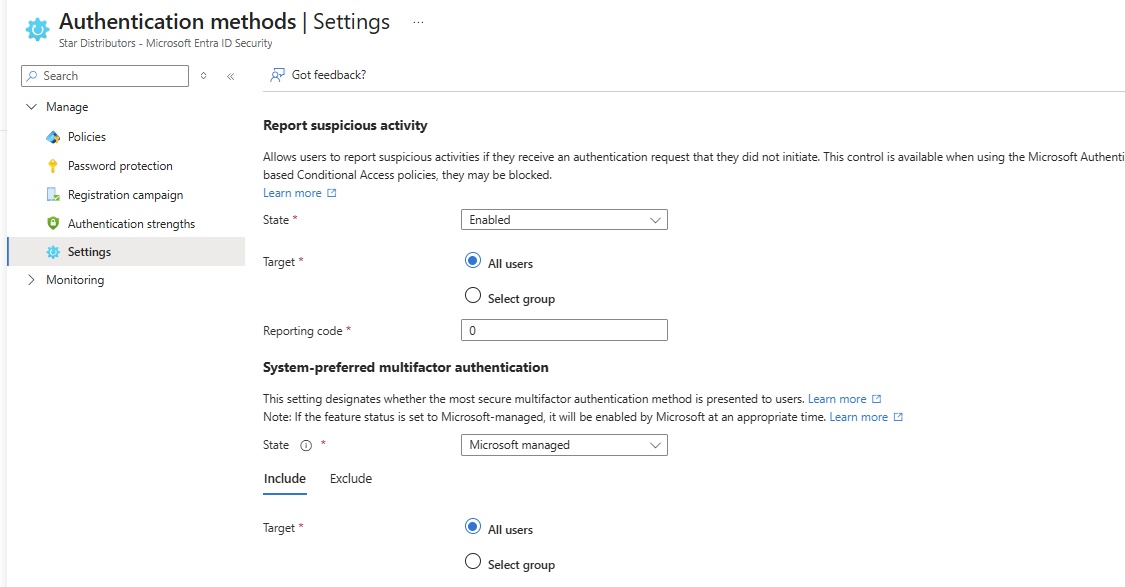The width and height of the screenshot is (1125, 587).
Task: Select All users for suspicious activity target
Action: pyautogui.click(x=473, y=261)
